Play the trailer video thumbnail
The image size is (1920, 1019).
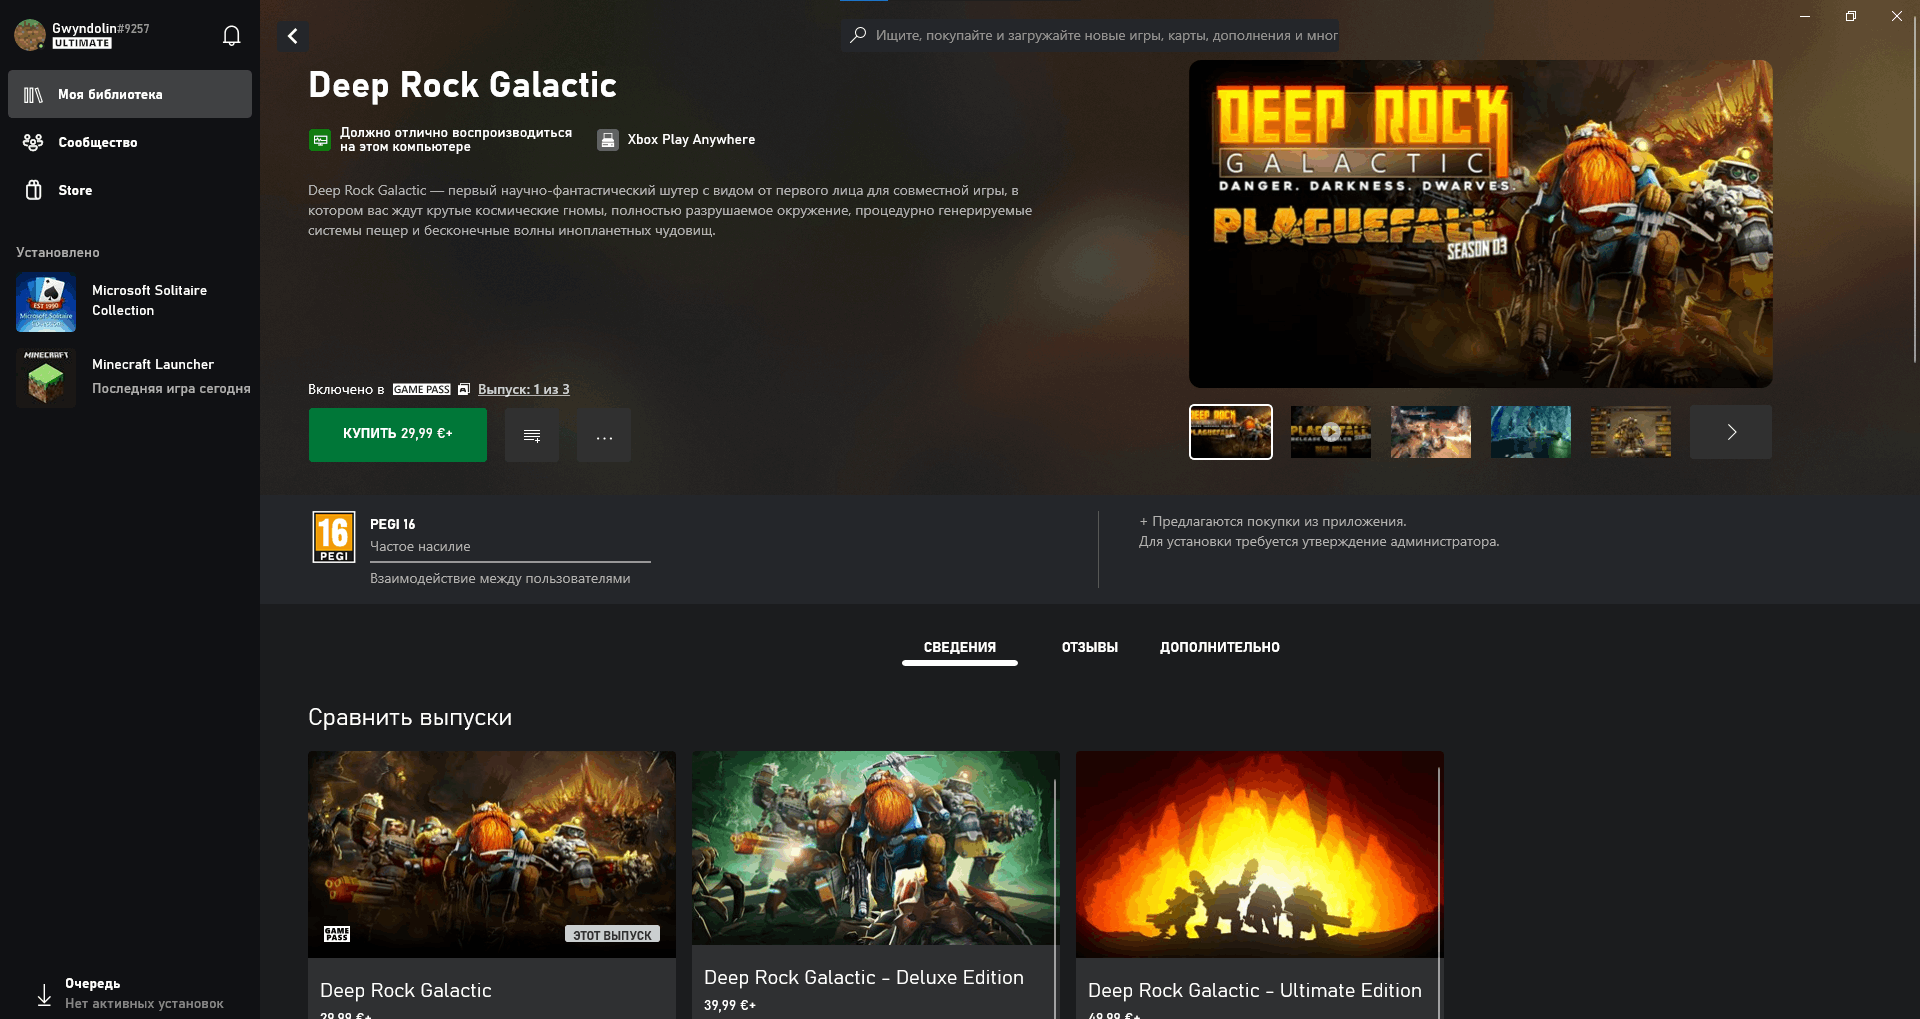click(x=1331, y=432)
